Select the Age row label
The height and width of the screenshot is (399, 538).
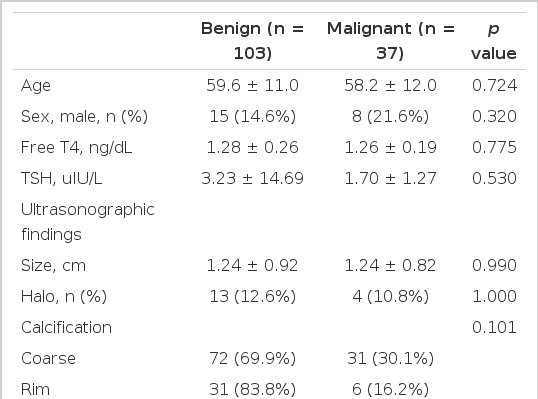tap(36, 85)
